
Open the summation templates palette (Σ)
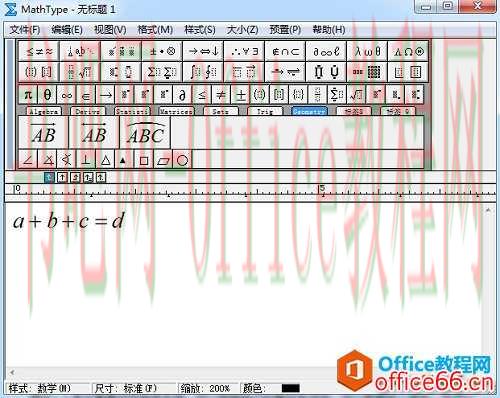(x=162, y=72)
